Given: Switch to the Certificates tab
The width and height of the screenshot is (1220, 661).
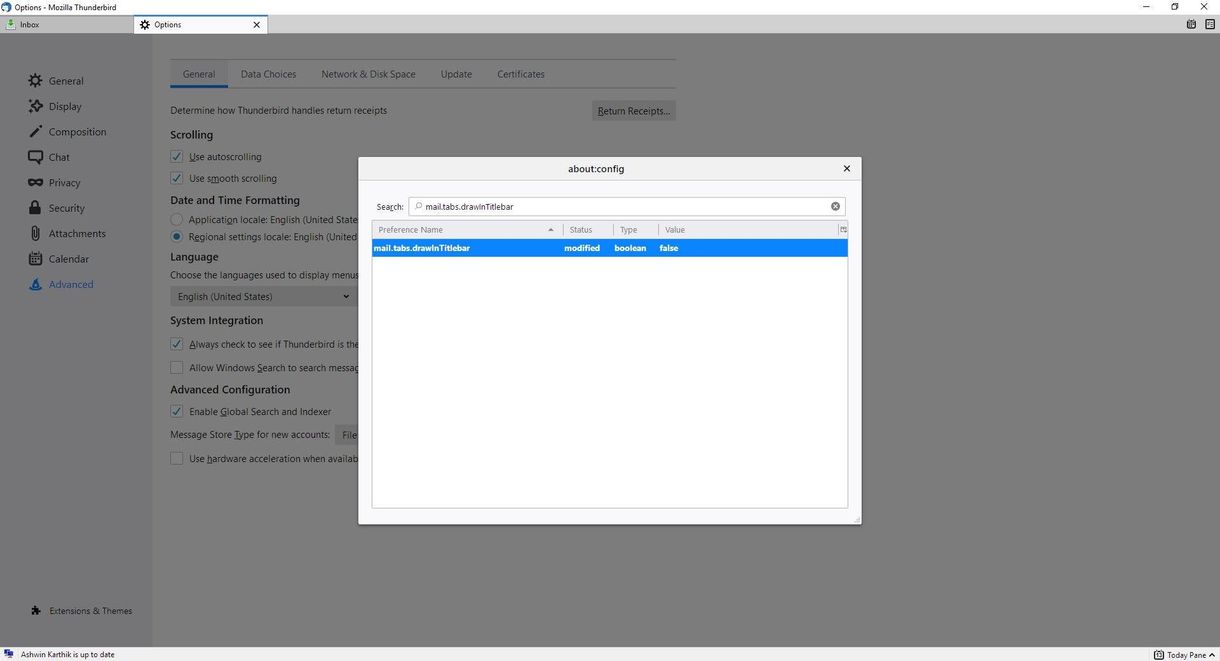Looking at the screenshot, I should [521, 74].
